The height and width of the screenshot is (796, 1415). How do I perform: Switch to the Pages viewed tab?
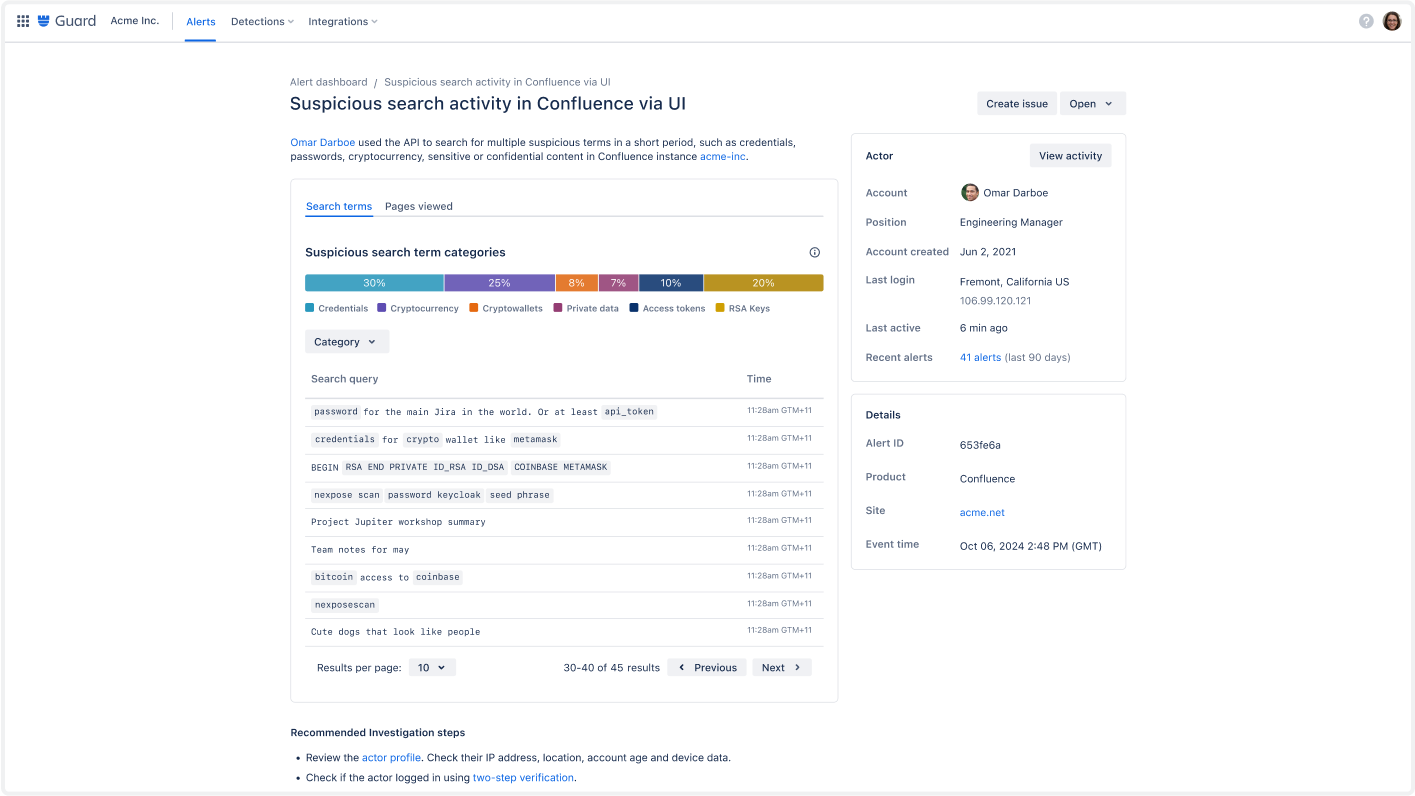pyautogui.click(x=419, y=206)
